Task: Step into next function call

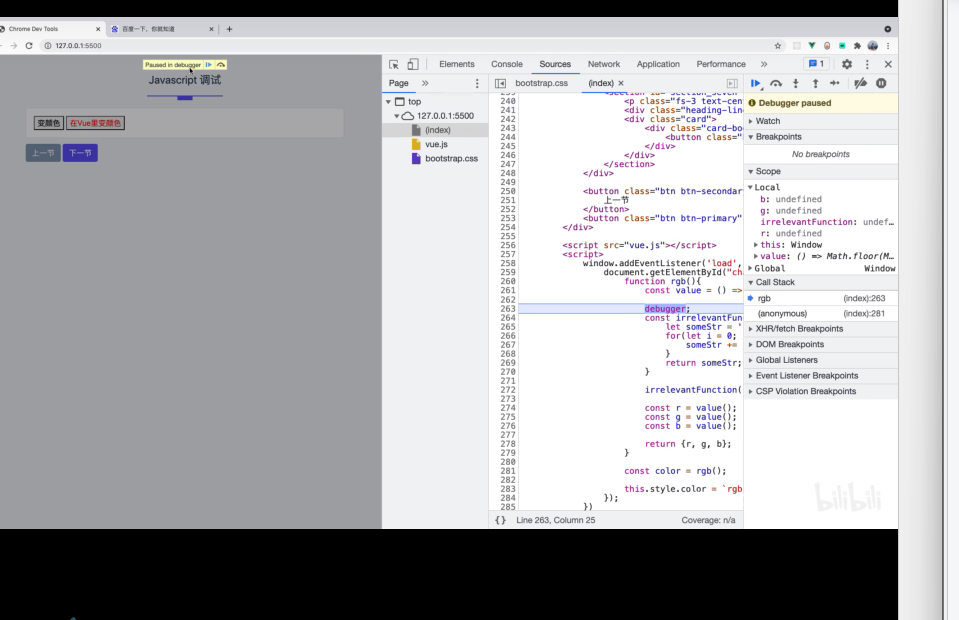Action: [x=796, y=83]
